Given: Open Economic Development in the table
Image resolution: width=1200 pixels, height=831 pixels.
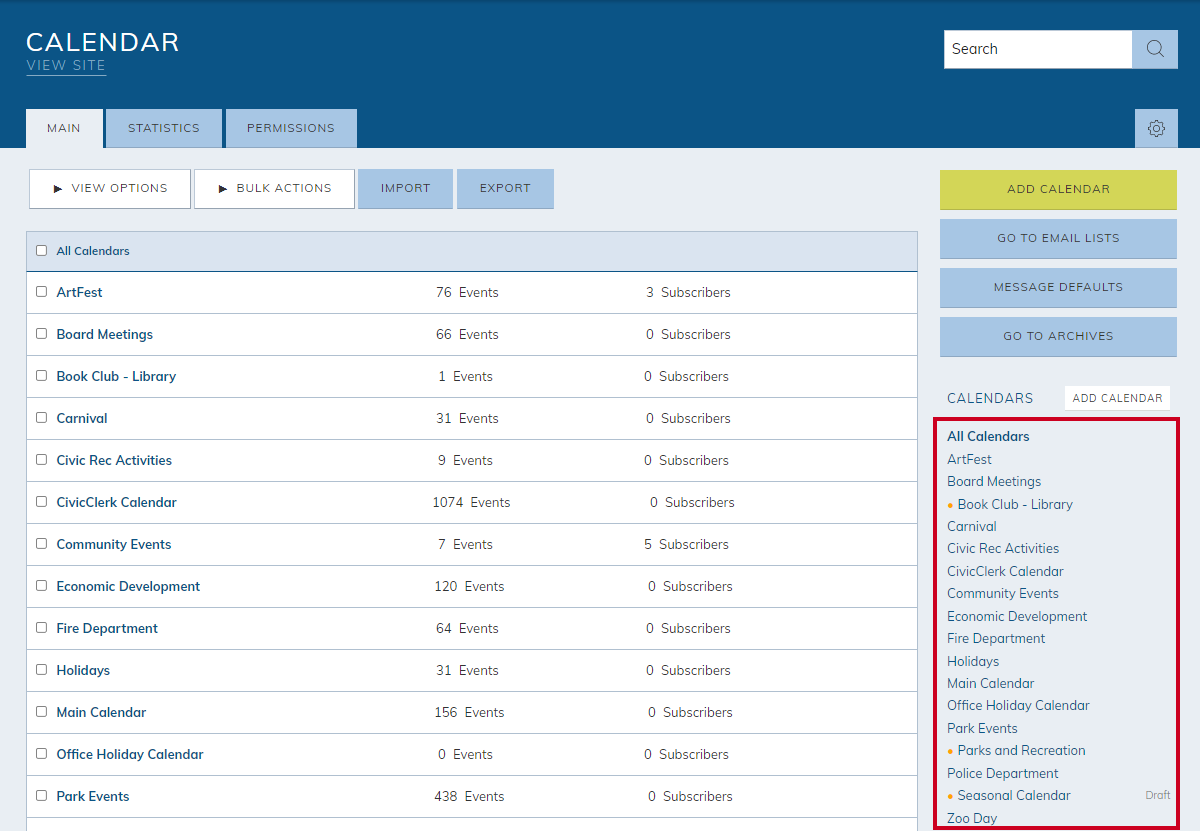Looking at the screenshot, I should [128, 586].
